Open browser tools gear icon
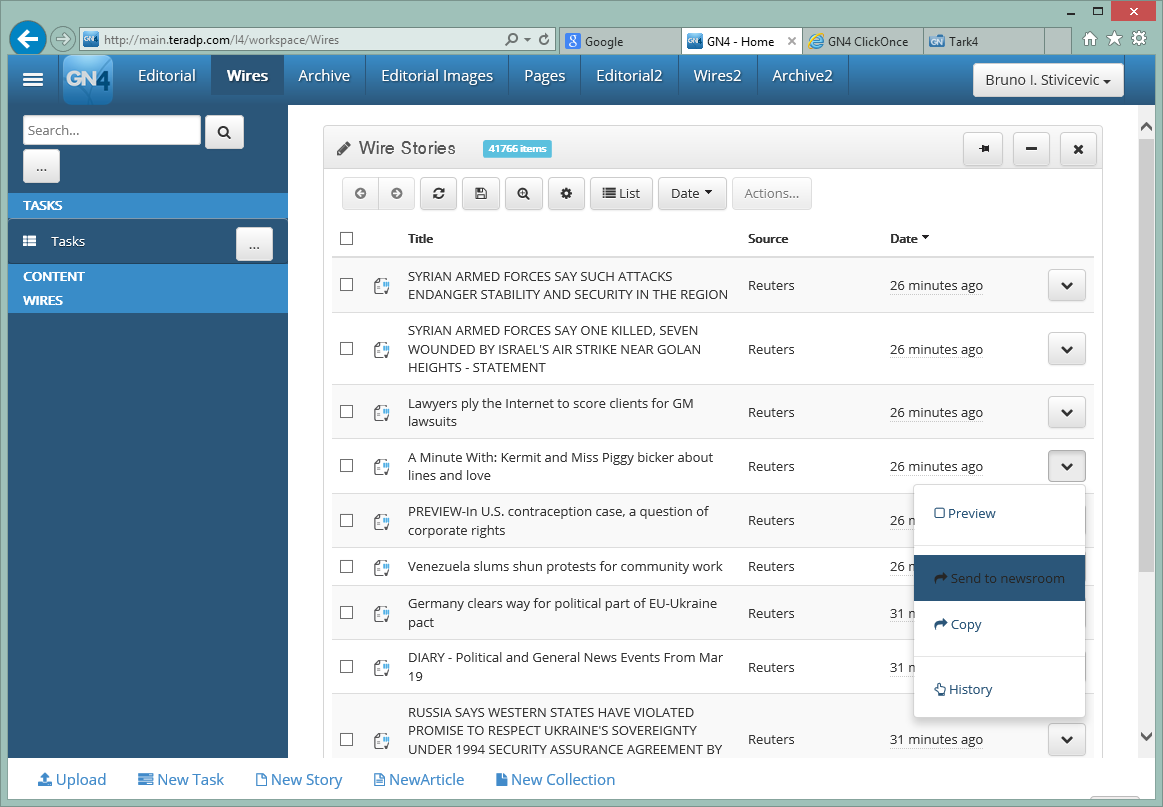Viewport: 1163px width, 807px height. click(1139, 39)
